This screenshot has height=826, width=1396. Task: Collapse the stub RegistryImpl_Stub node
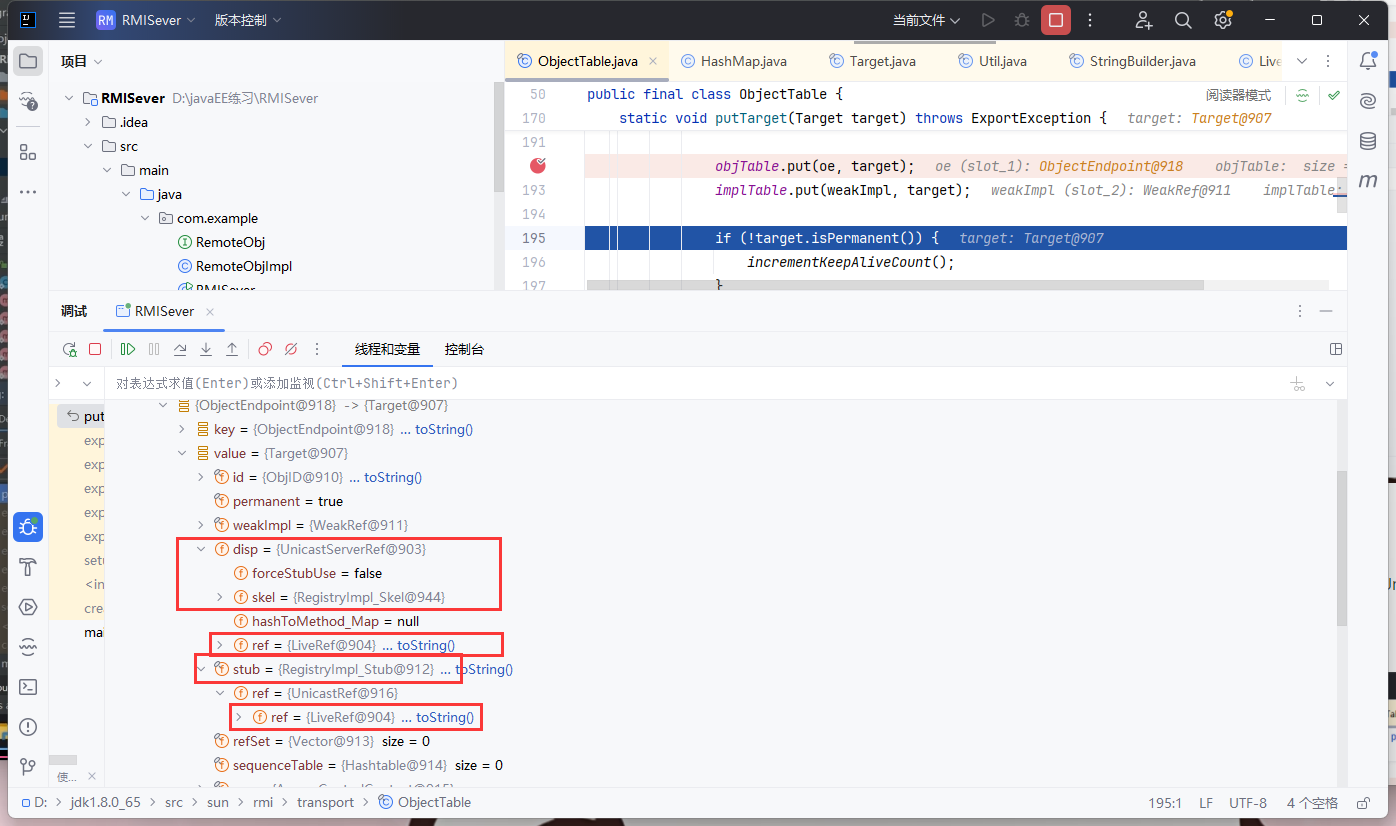click(x=201, y=669)
